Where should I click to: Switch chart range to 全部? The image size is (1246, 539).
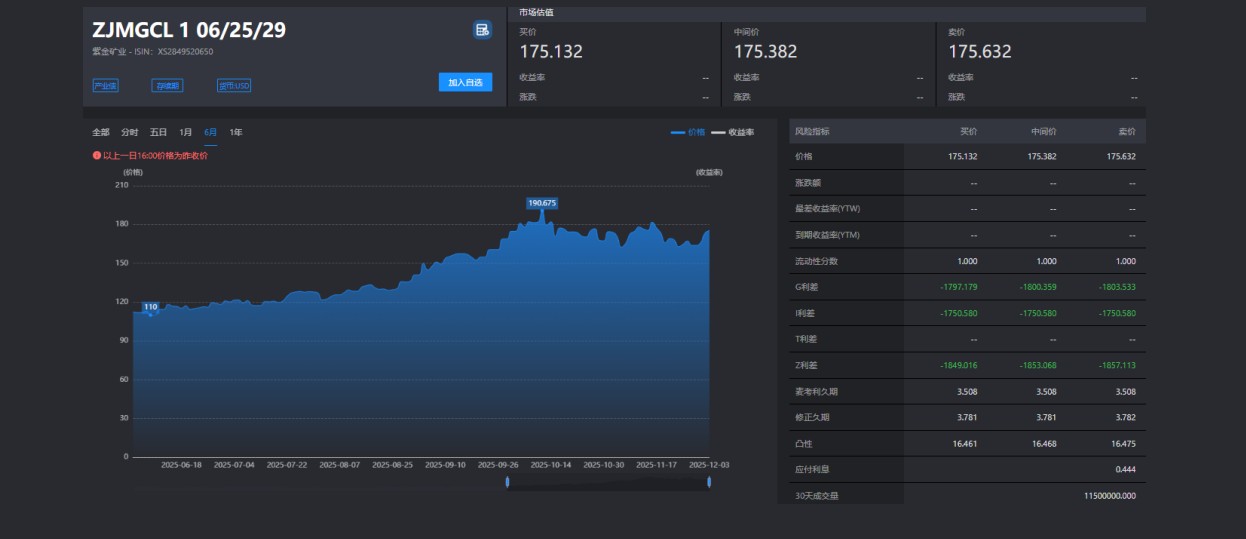[101, 132]
